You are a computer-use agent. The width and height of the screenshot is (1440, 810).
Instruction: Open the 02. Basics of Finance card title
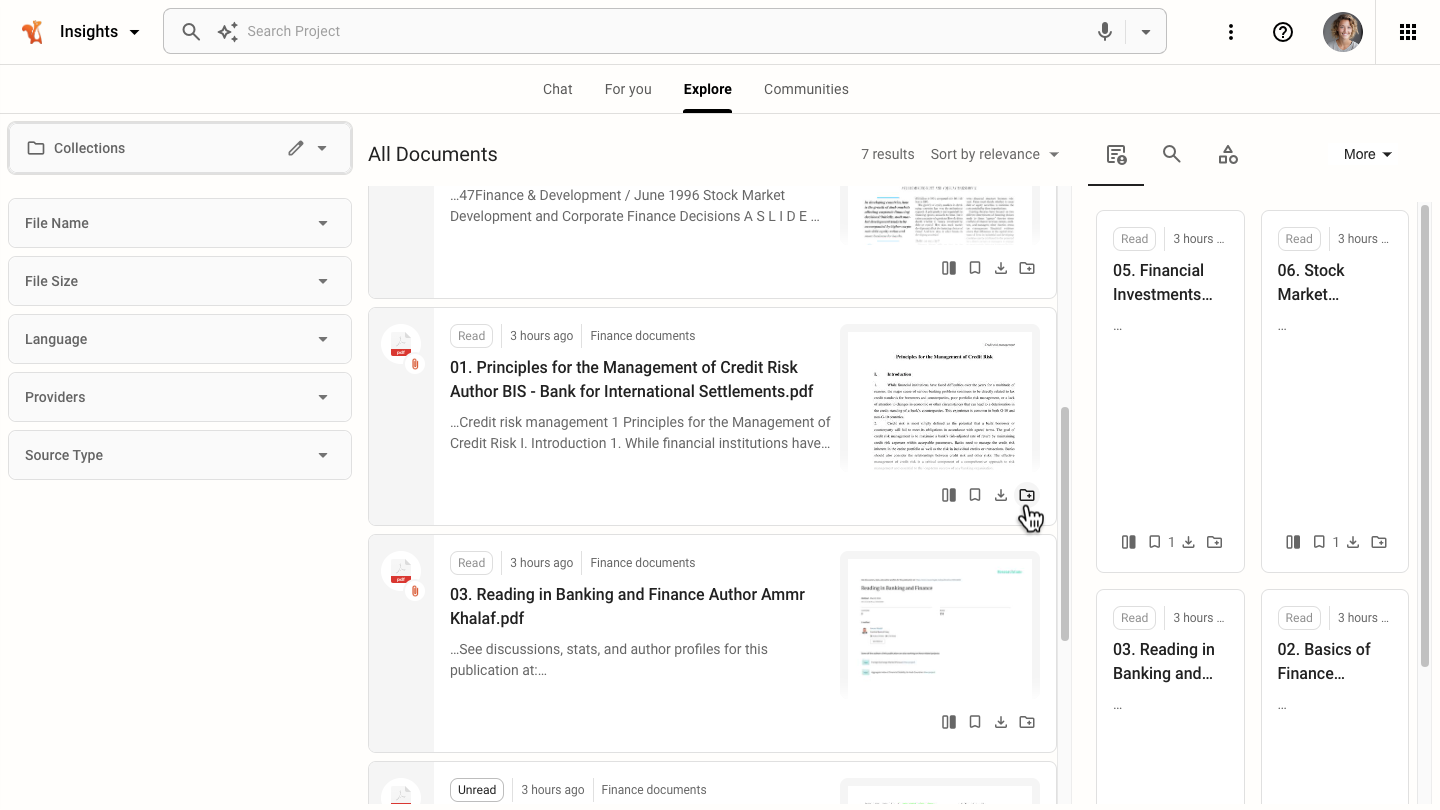click(1324, 661)
